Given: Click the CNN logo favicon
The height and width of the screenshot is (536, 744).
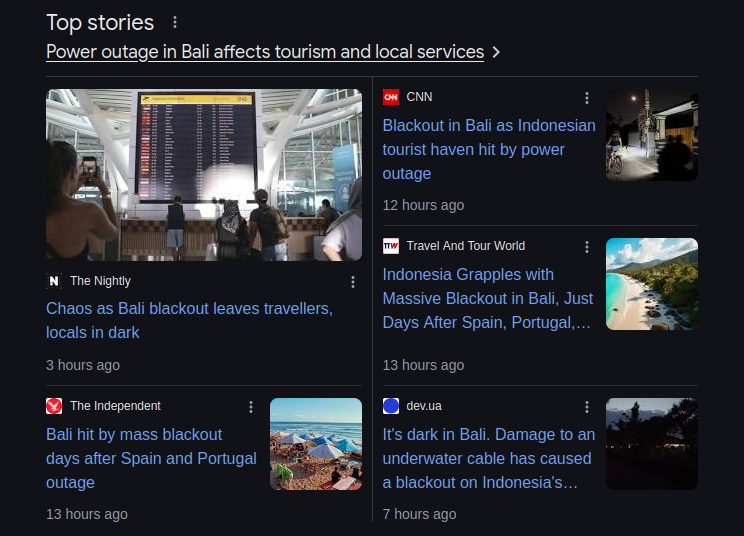Looking at the screenshot, I should click(391, 97).
